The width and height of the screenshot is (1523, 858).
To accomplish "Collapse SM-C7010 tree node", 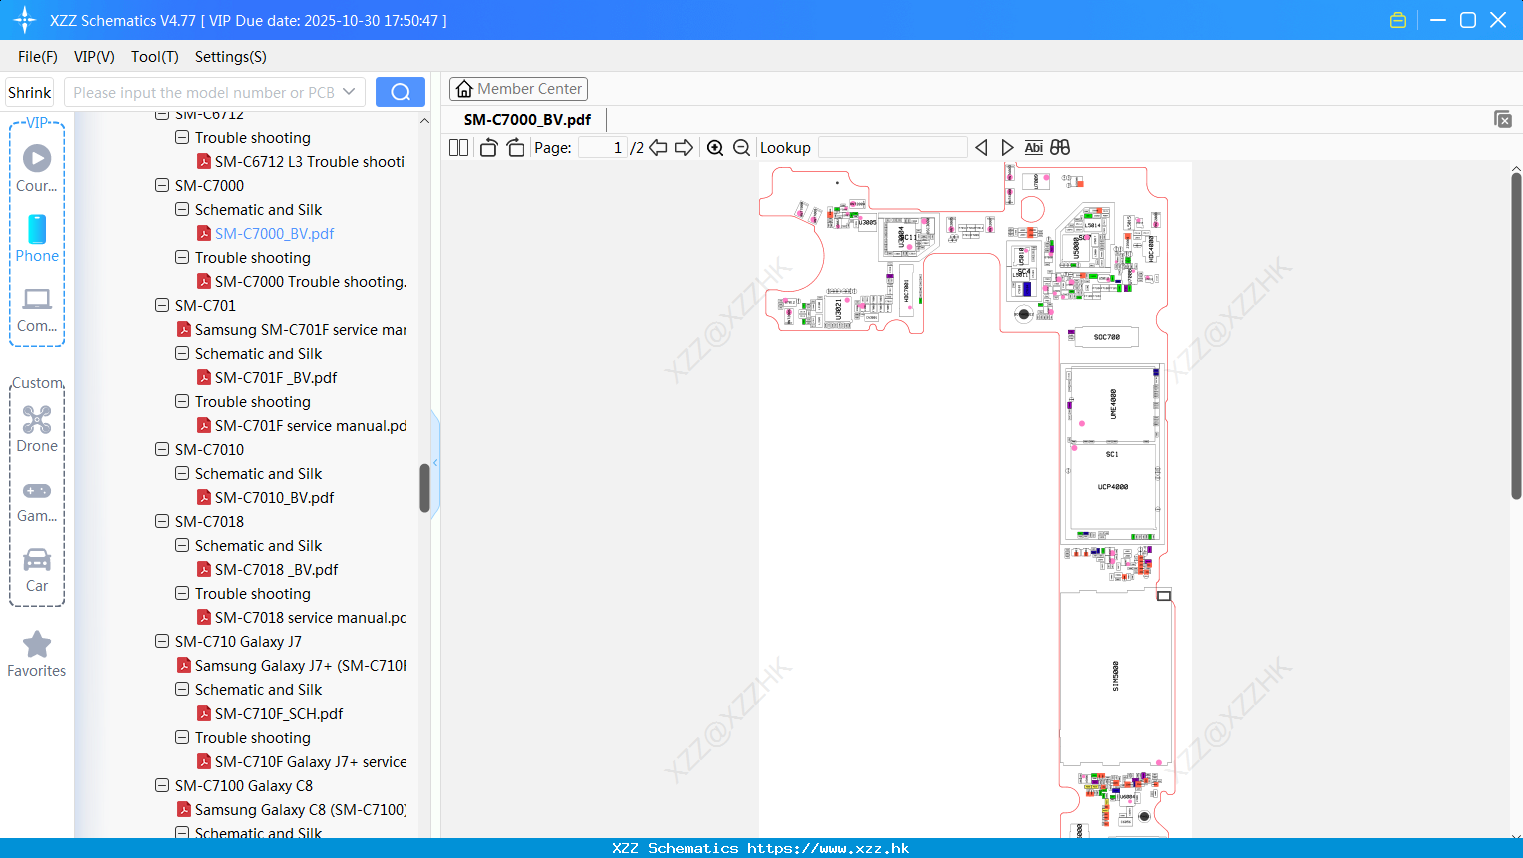I will coord(162,449).
